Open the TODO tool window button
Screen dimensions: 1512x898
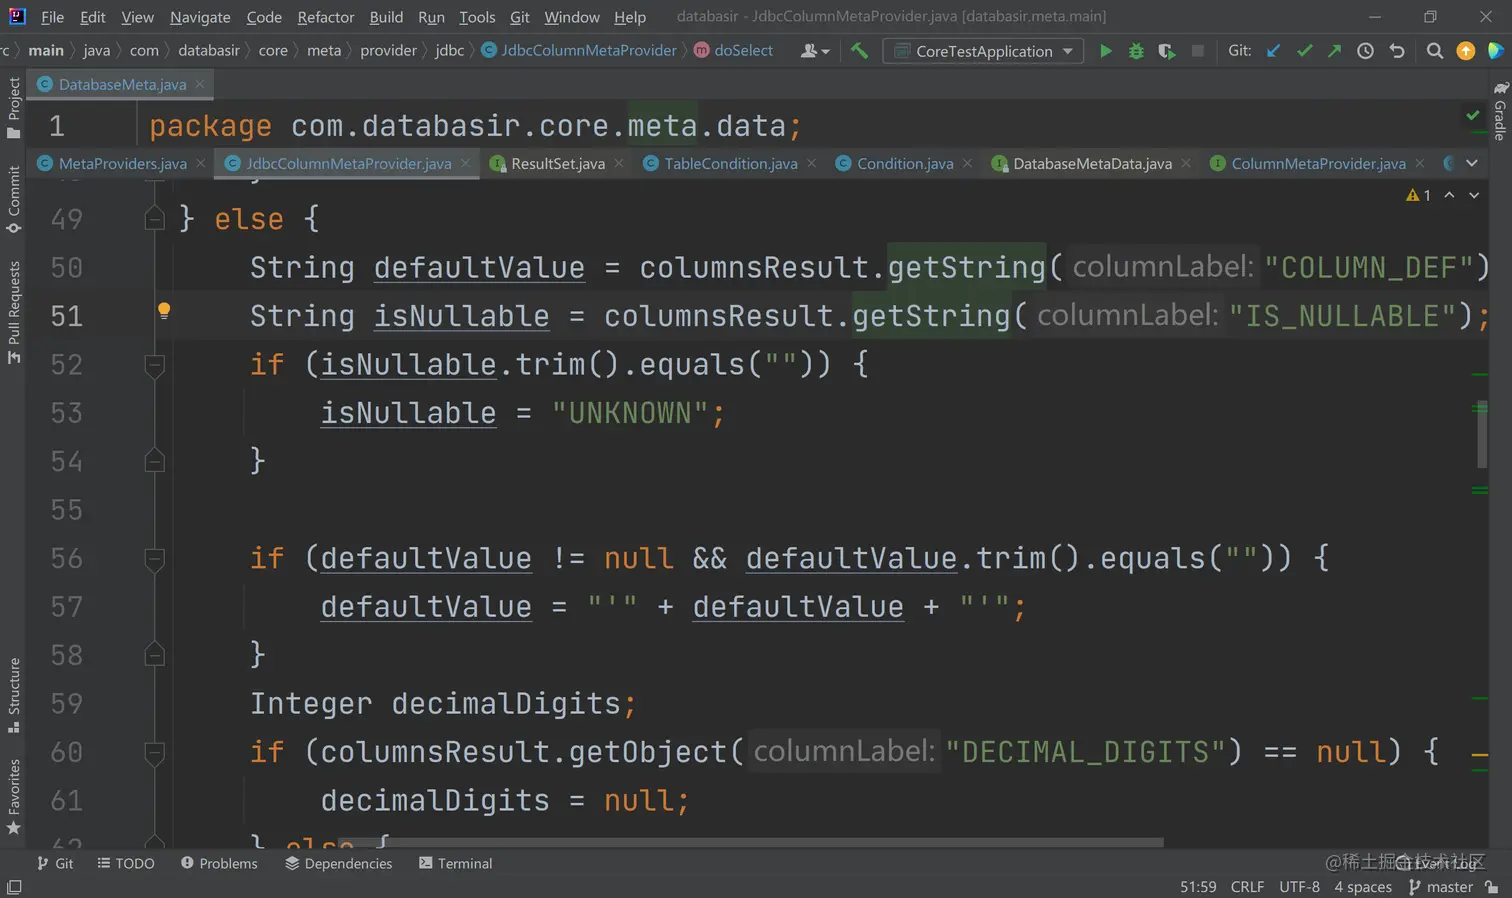point(126,863)
